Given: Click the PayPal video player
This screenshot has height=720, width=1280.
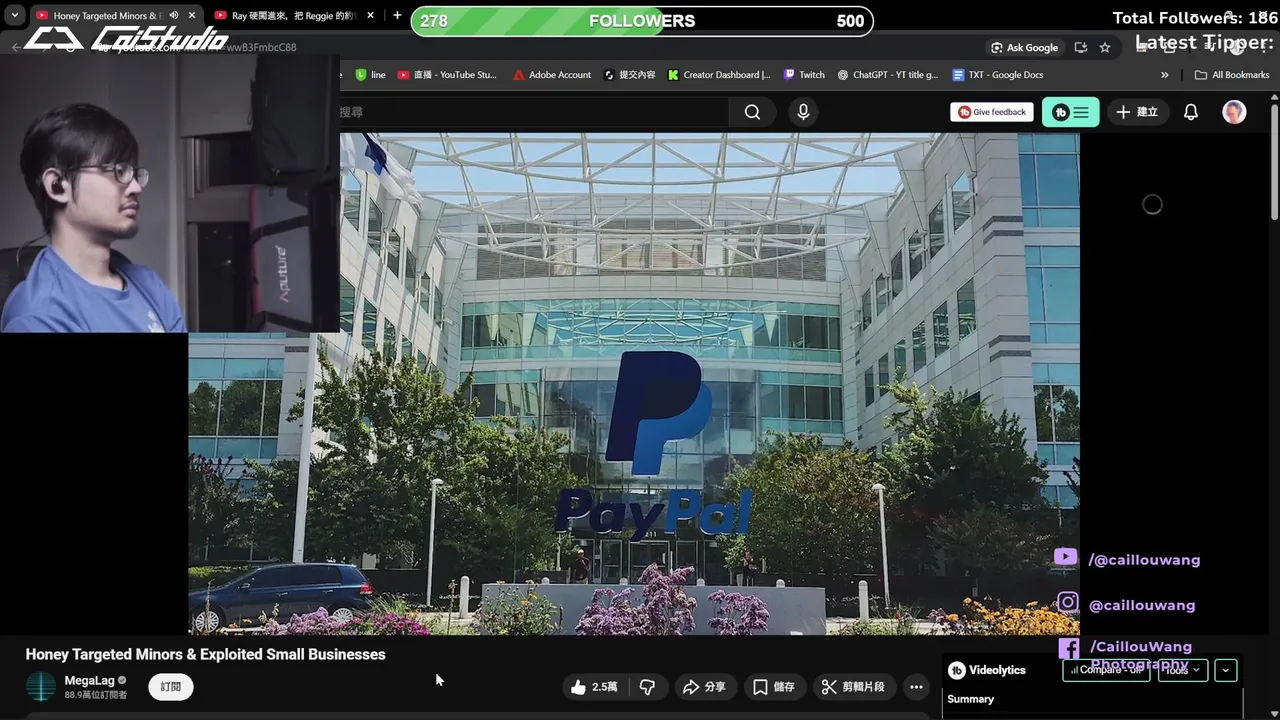Looking at the screenshot, I should point(634,384).
